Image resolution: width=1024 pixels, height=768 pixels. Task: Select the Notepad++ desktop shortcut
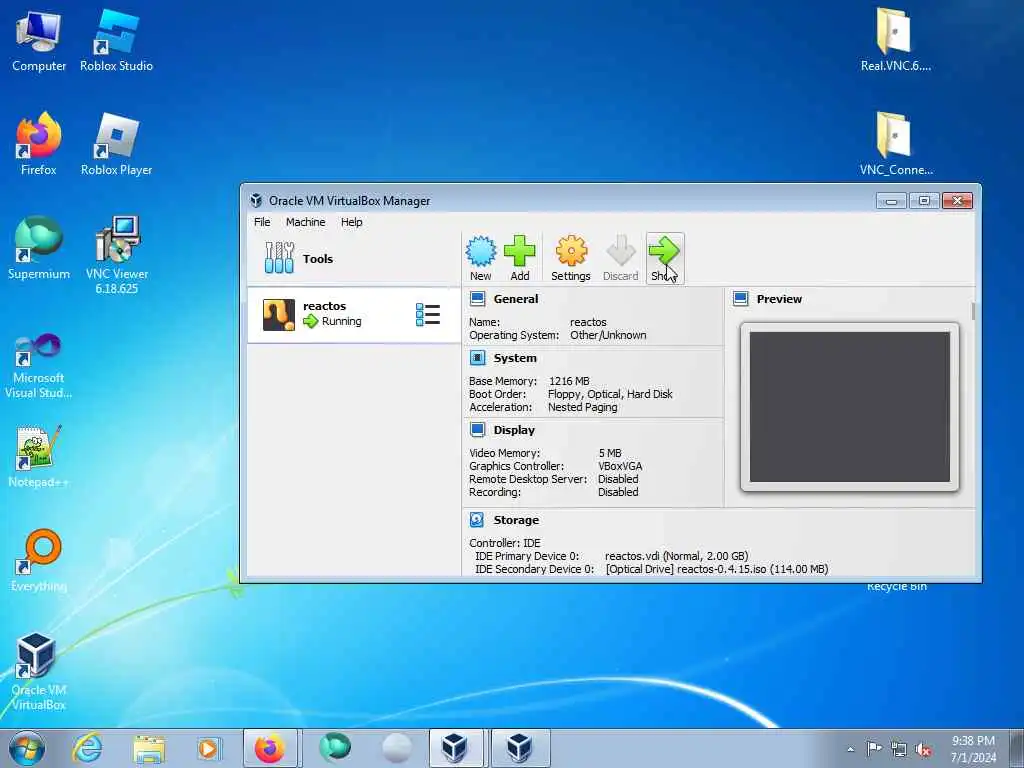(39, 457)
